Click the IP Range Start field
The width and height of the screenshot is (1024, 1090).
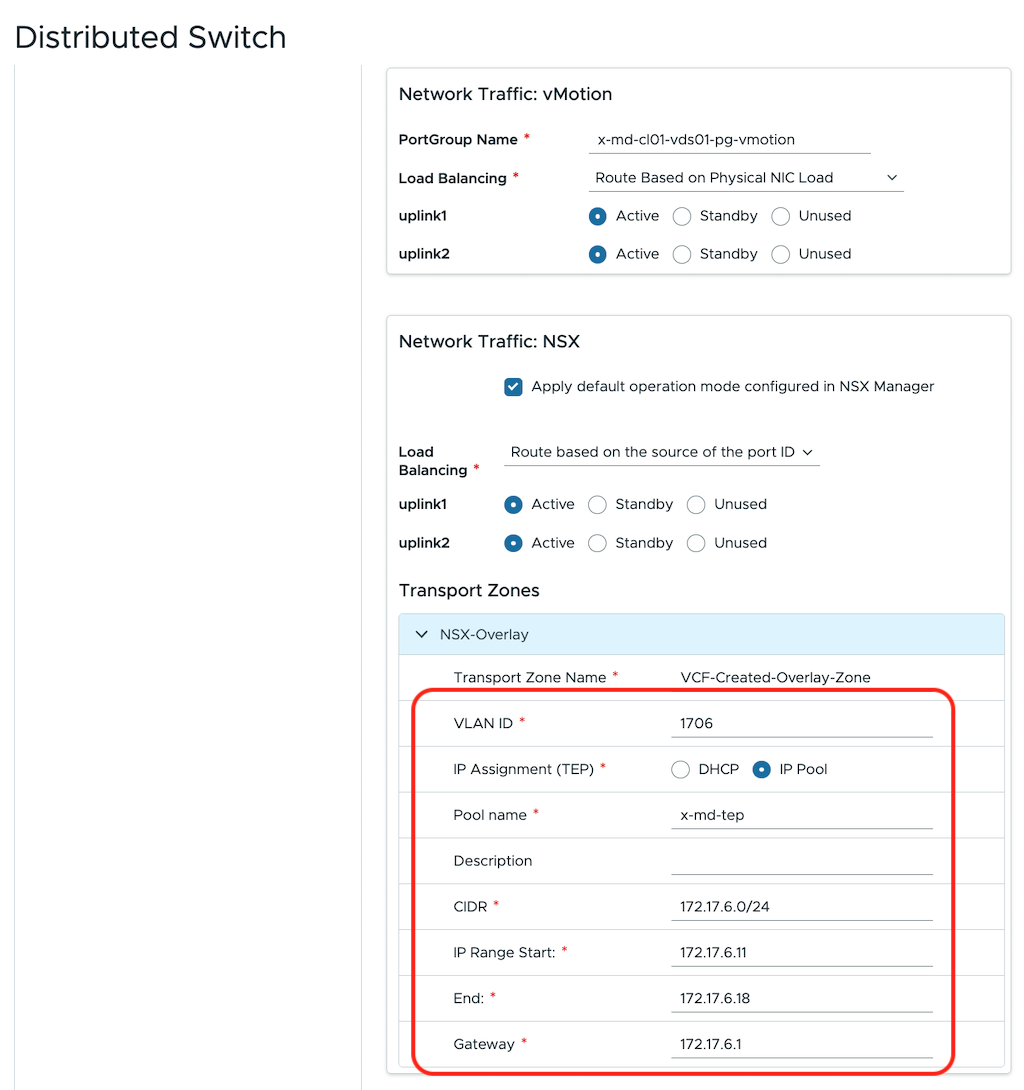tap(802, 953)
